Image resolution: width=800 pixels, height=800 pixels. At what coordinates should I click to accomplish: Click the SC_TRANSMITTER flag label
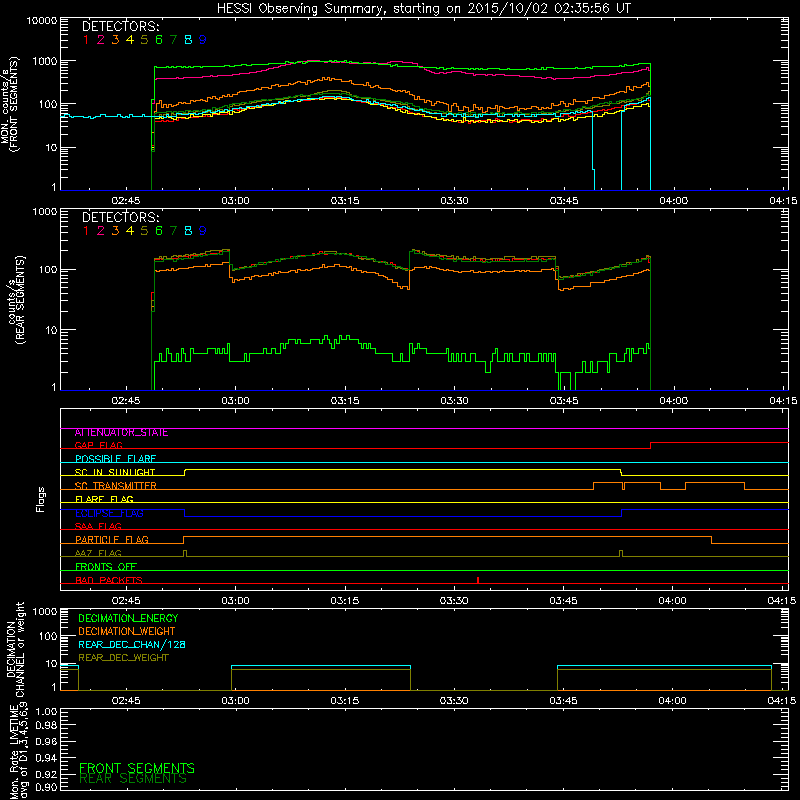coord(116,486)
